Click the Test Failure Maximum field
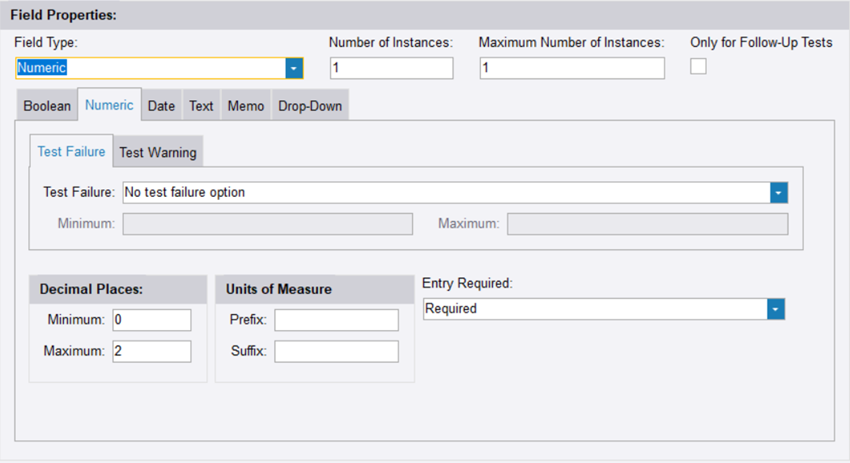The image size is (850, 463). [x=647, y=223]
